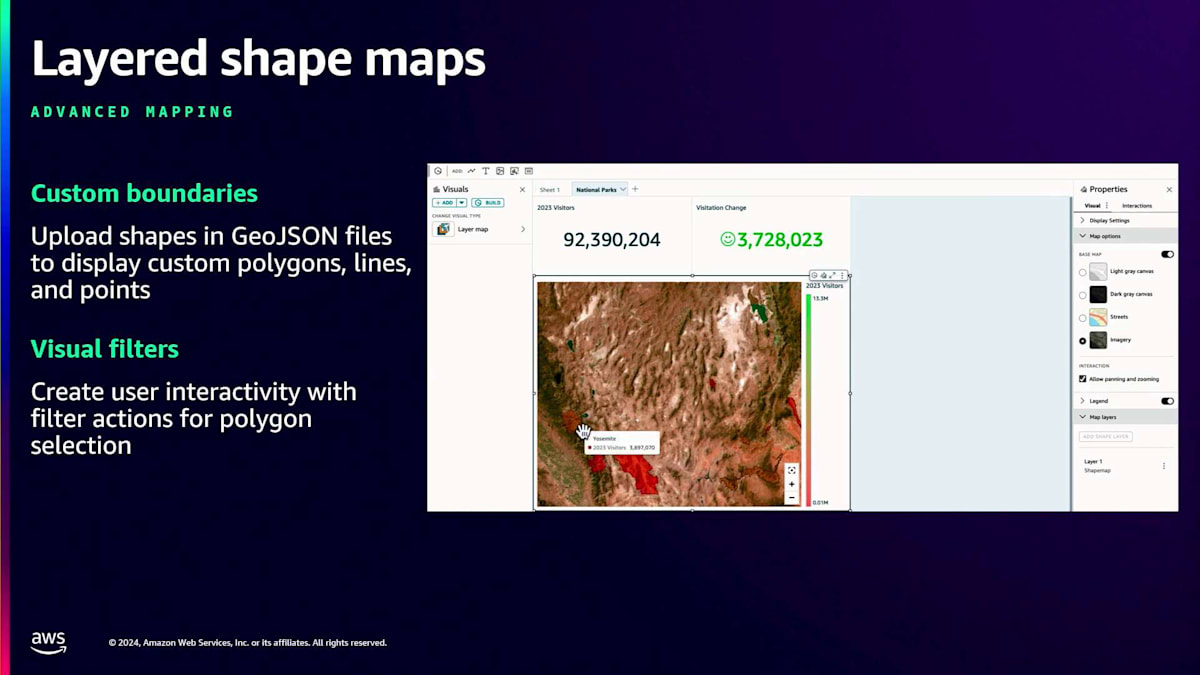
Task: Click the Imagery map thumbnail
Action: click(x=1098, y=340)
